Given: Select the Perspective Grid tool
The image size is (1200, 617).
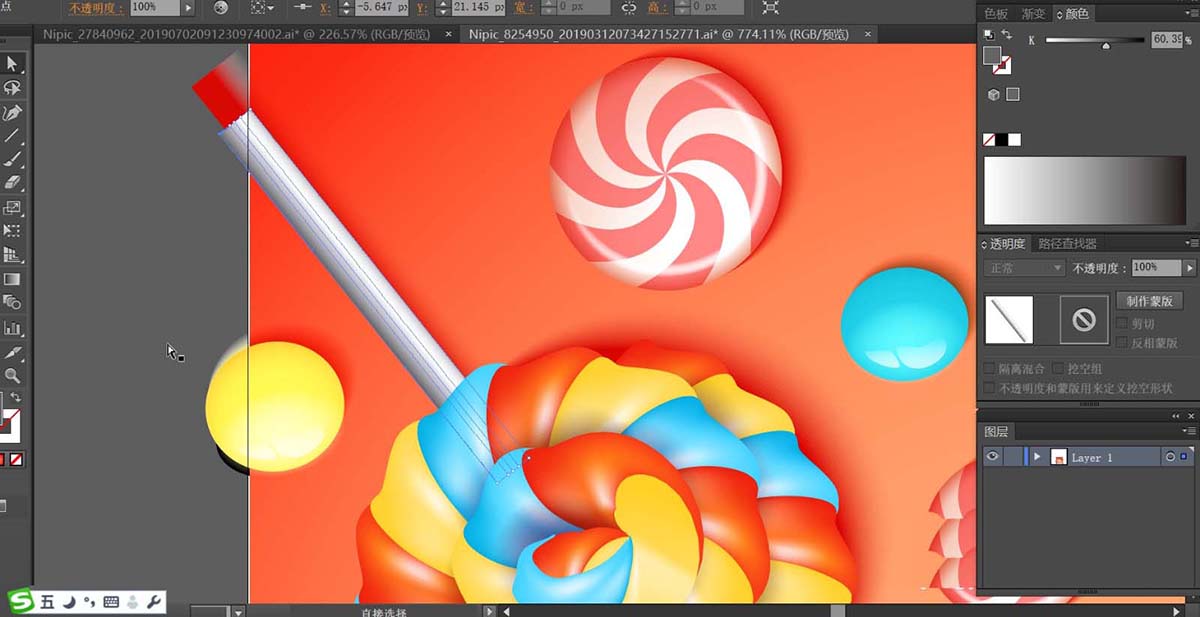Looking at the screenshot, I should 12,255.
